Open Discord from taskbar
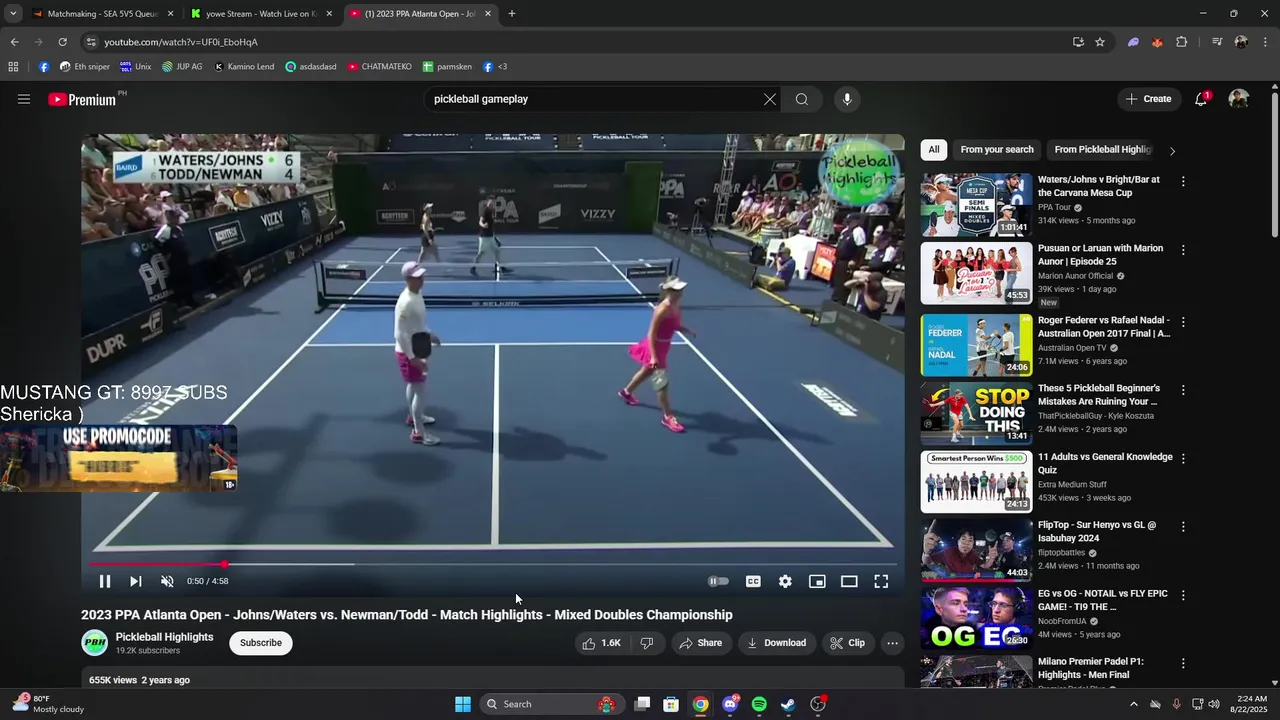This screenshot has width=1280, height=720. pyautogui.click(x=730, y=704)
